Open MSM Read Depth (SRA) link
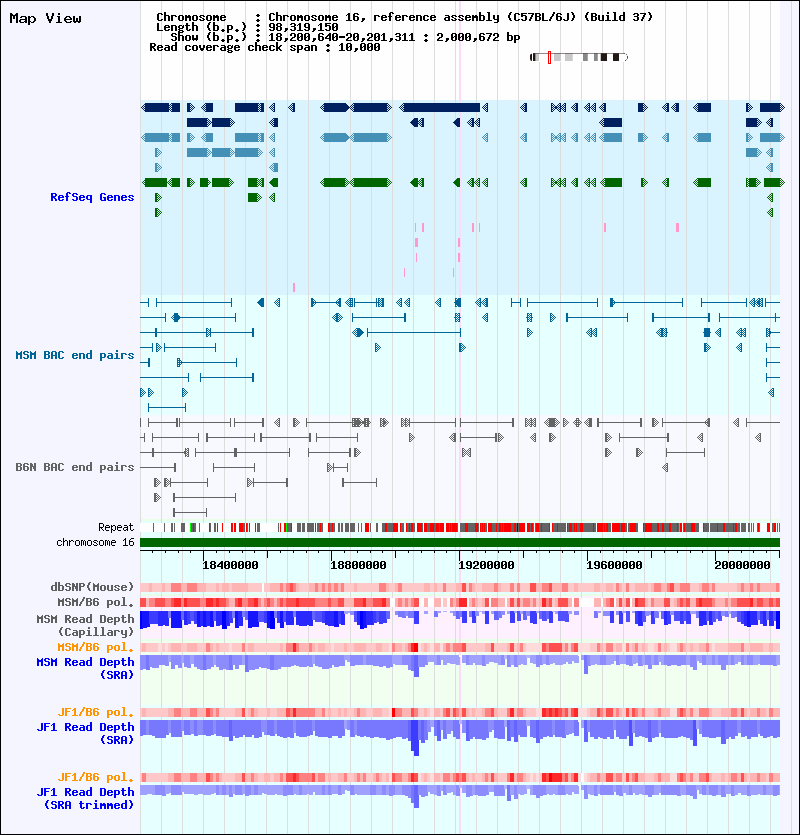The image size is (800, 835). pos(85,668)
